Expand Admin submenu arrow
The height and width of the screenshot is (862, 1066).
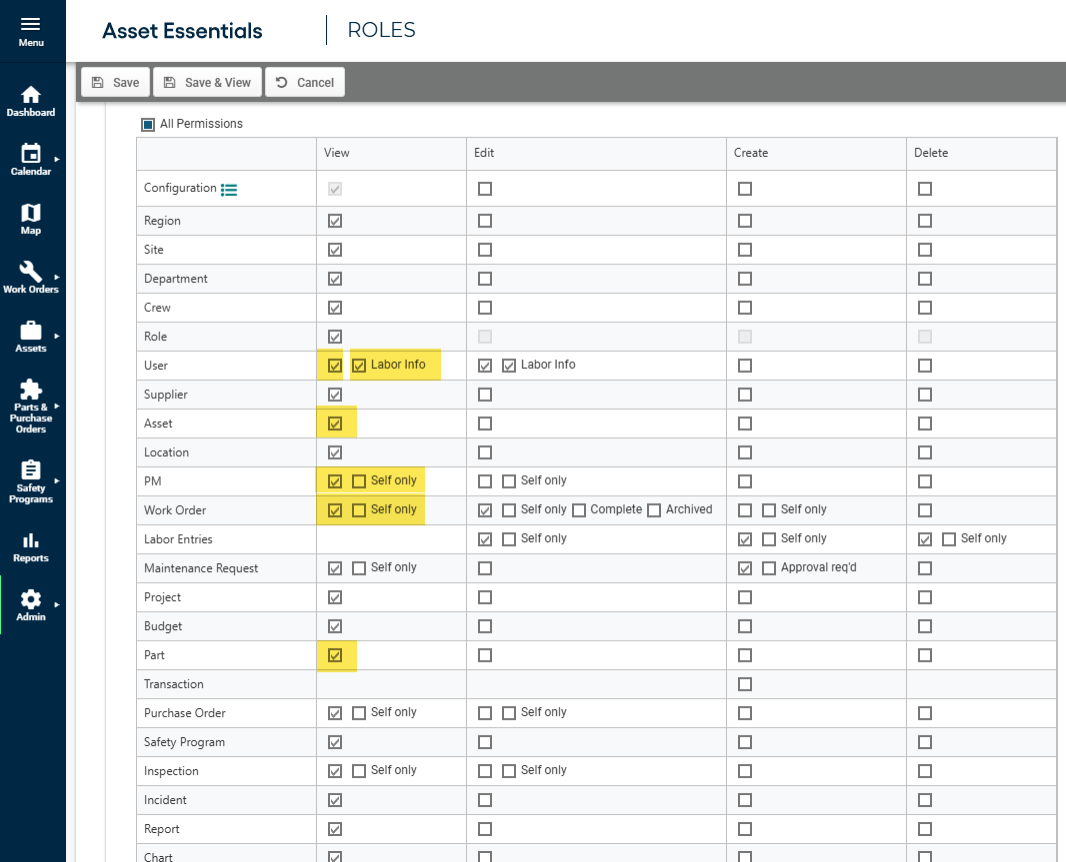[x=57, y=604]
